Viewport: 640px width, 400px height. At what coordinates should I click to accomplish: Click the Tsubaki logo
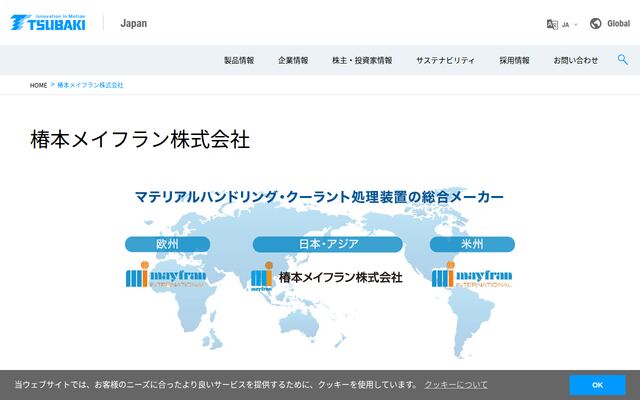tap(48, 22)
